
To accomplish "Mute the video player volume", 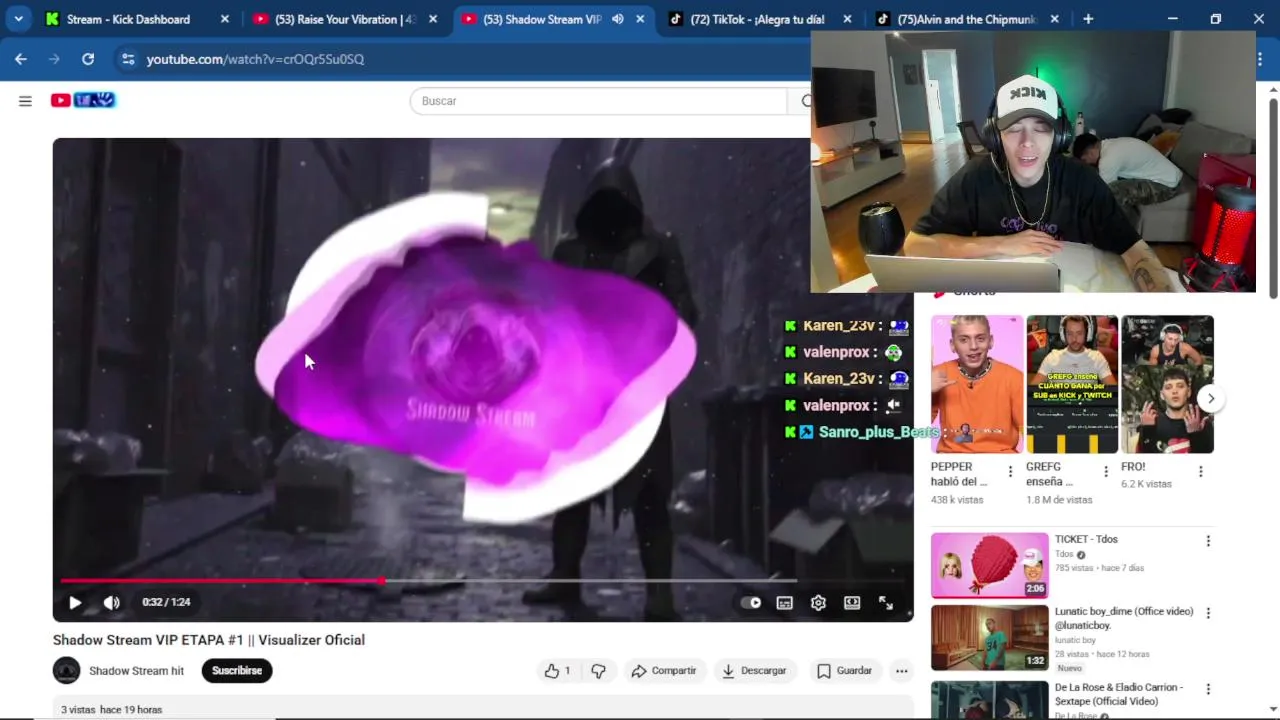I will point(111,602).
